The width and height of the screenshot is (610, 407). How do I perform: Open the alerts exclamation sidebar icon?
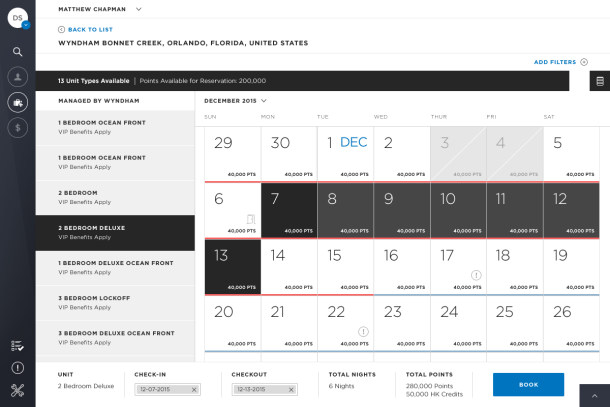point(18,368)
